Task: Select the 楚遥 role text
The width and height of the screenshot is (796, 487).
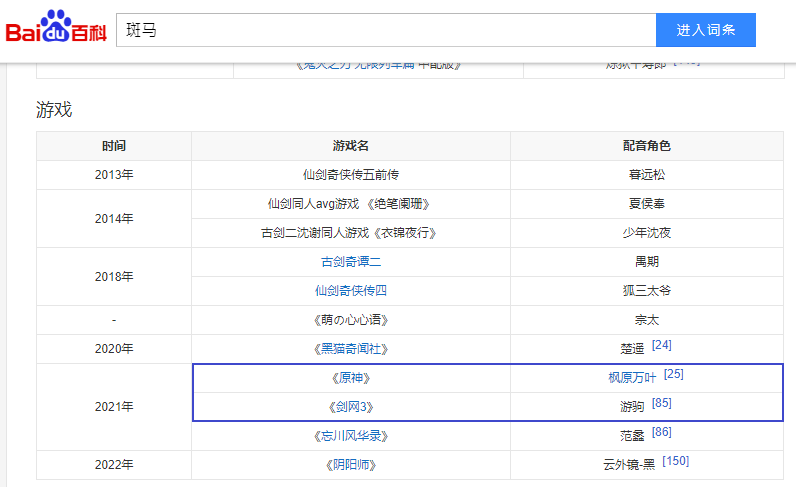Action: 632,349
